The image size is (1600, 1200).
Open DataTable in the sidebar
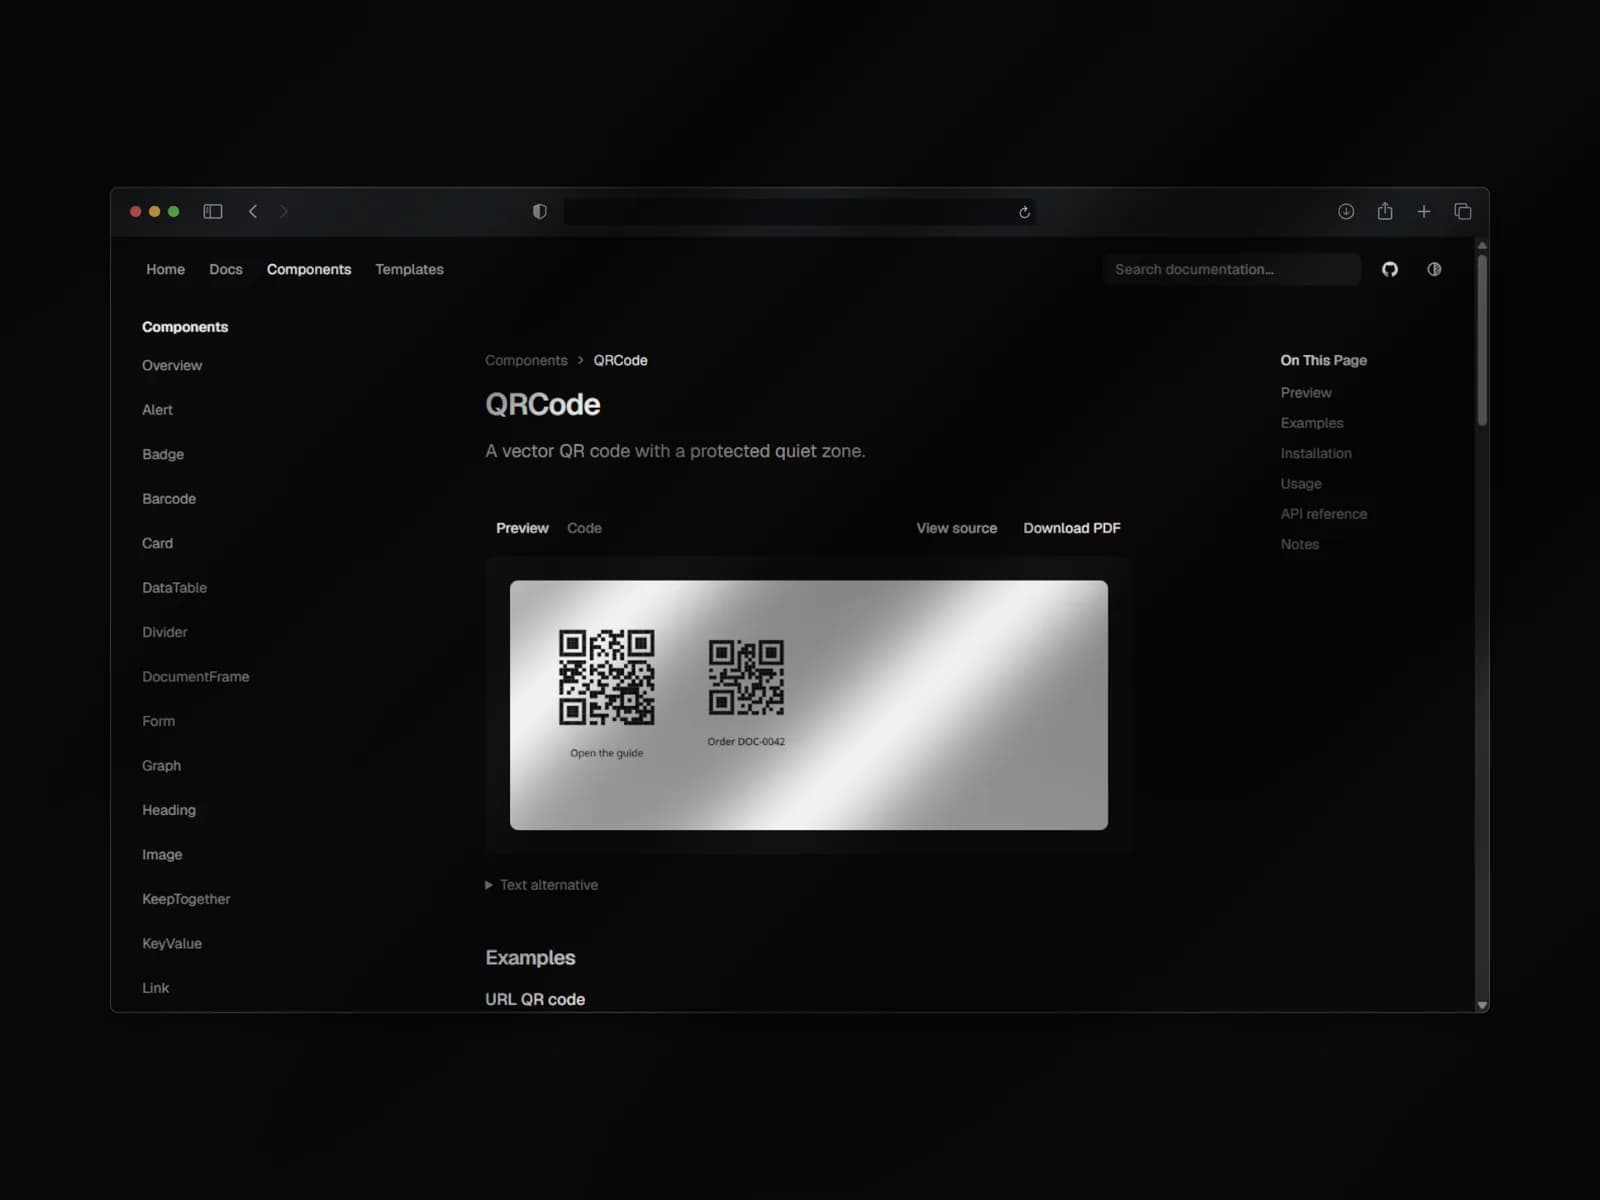pyautogui.click(x=174, y=587)
